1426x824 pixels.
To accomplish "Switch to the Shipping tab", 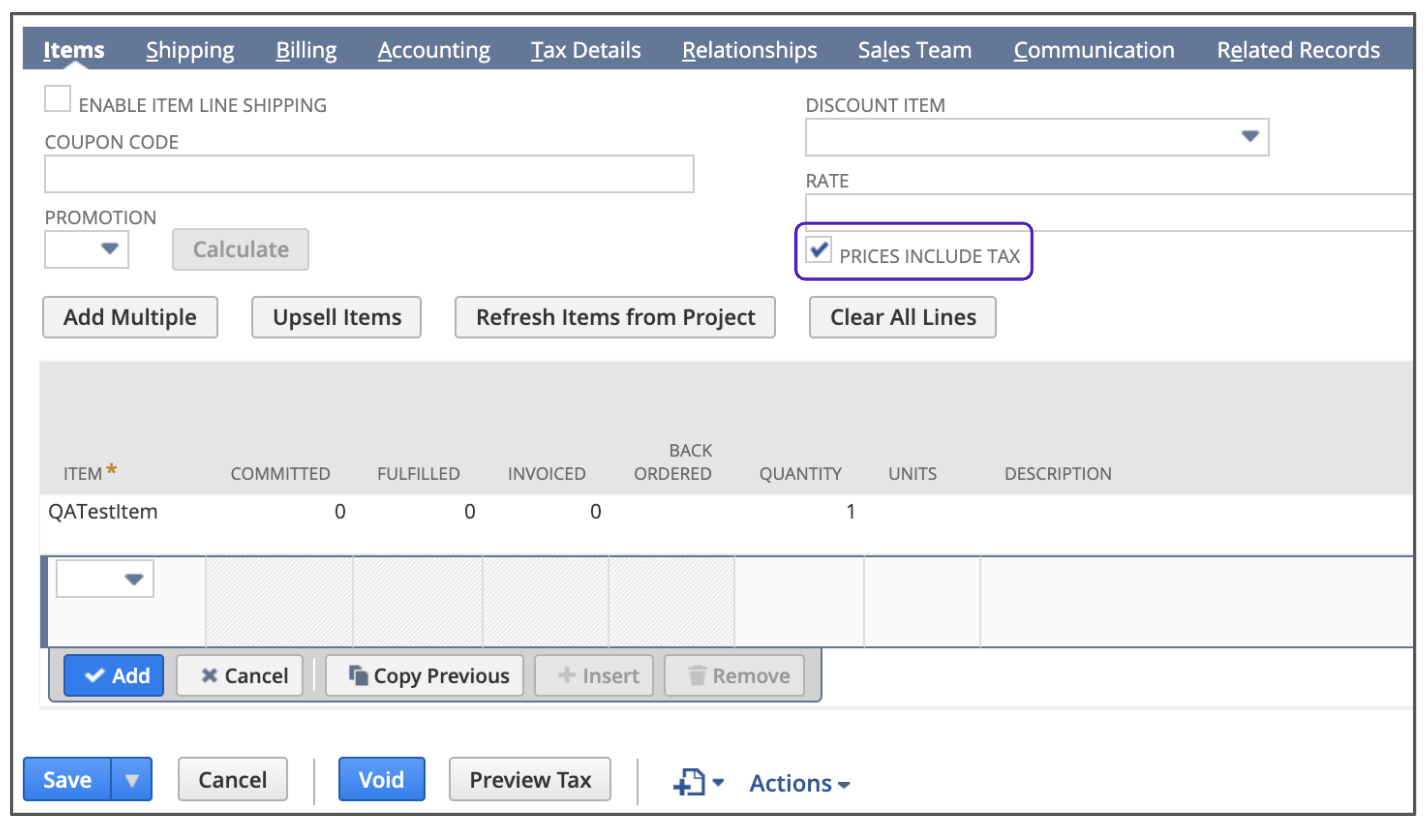I will coord(190,50).
